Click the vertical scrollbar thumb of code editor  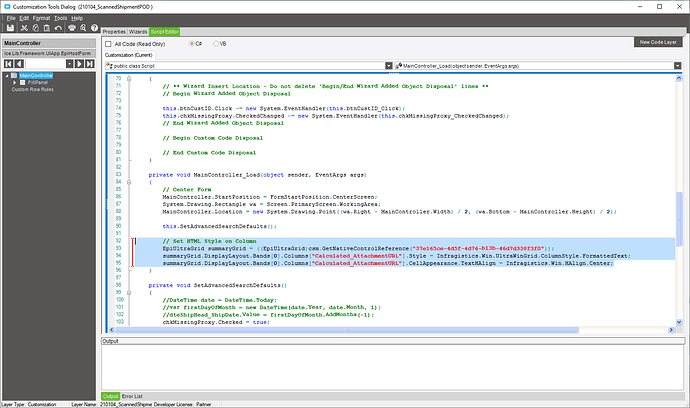[x=679, y=219]
